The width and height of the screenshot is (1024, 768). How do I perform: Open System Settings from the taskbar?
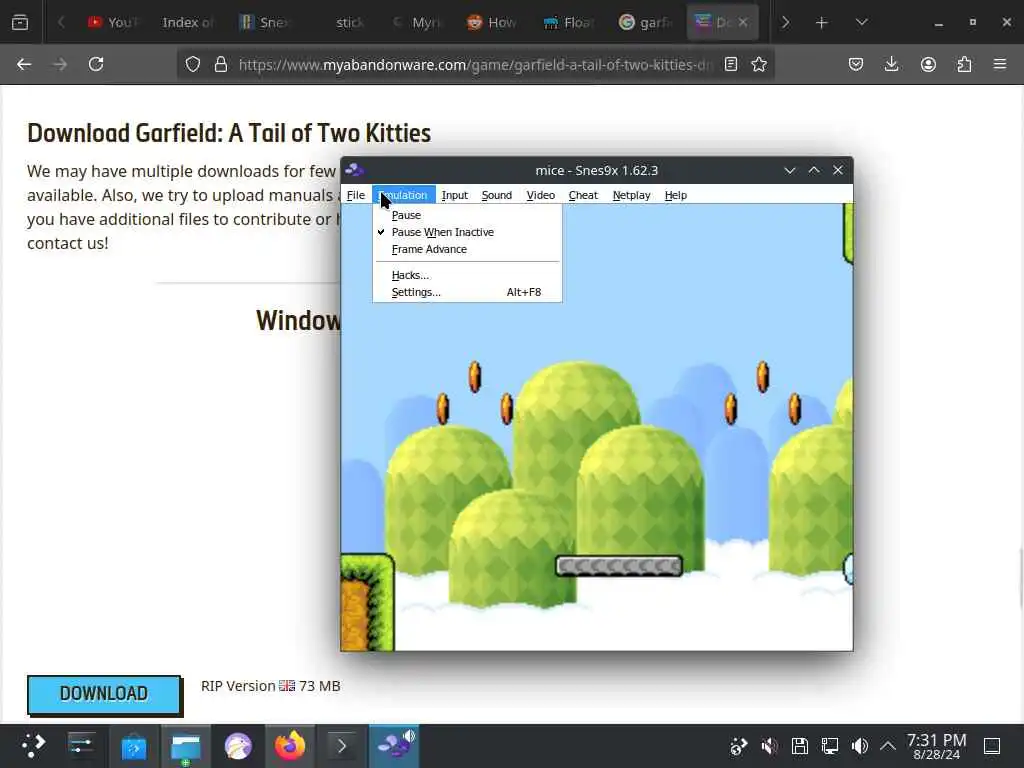pos(81,745)
